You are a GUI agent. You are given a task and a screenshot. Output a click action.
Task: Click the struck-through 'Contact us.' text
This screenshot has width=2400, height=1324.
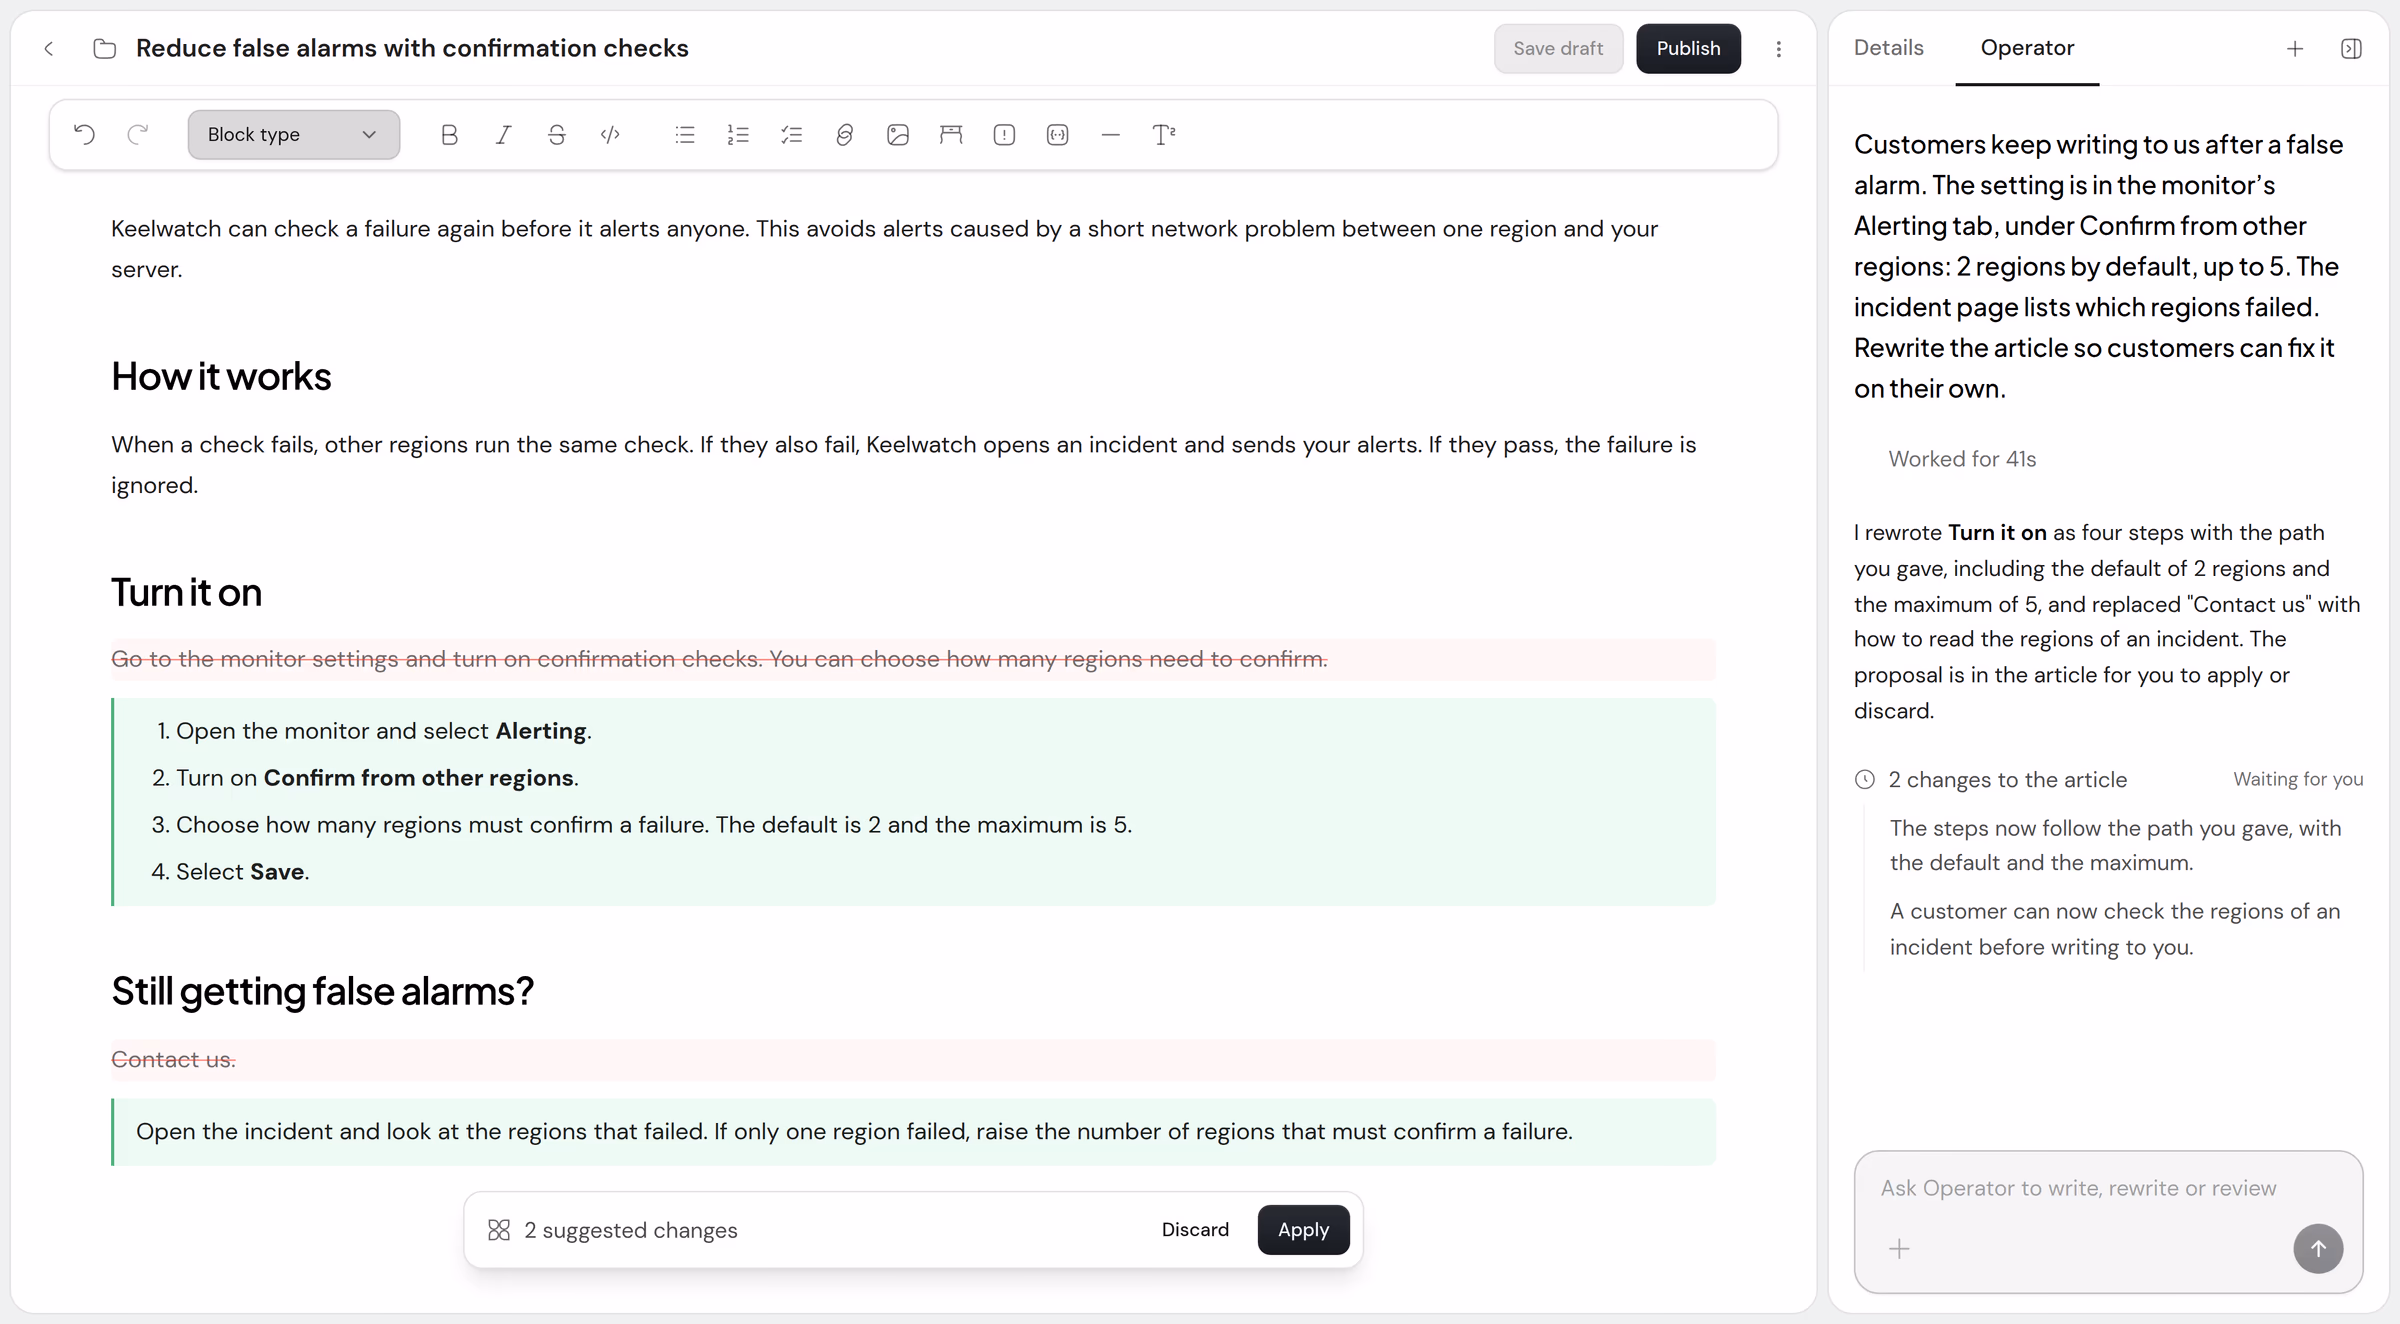point(173,1059)
